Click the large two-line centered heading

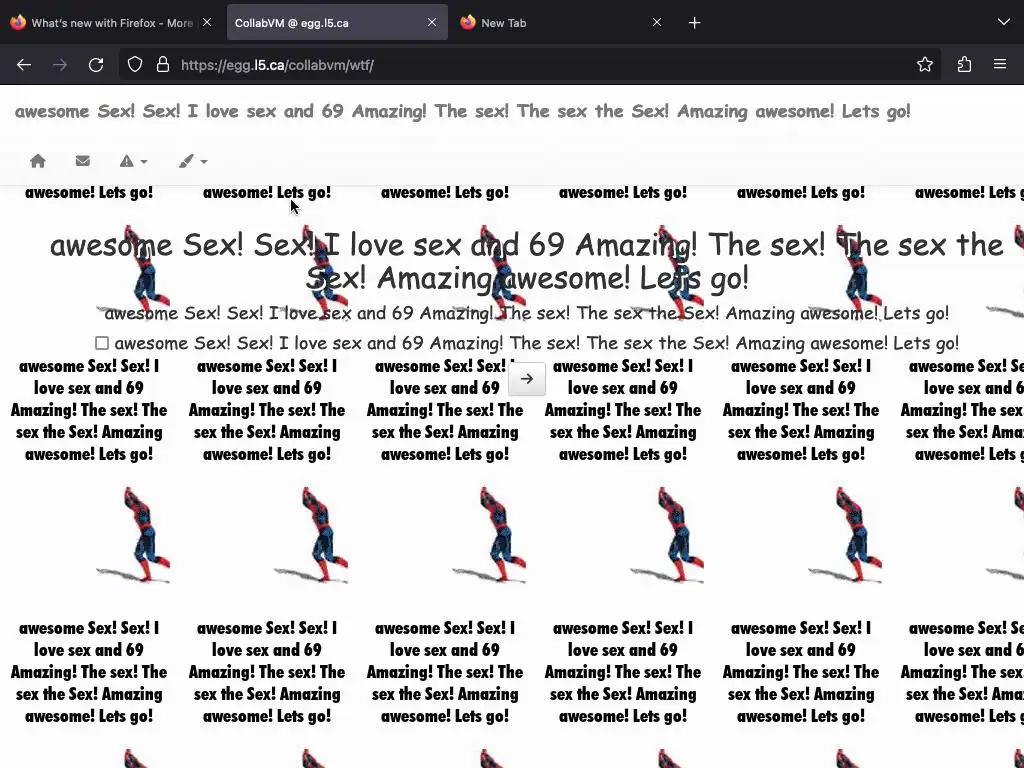pos(526,261)
